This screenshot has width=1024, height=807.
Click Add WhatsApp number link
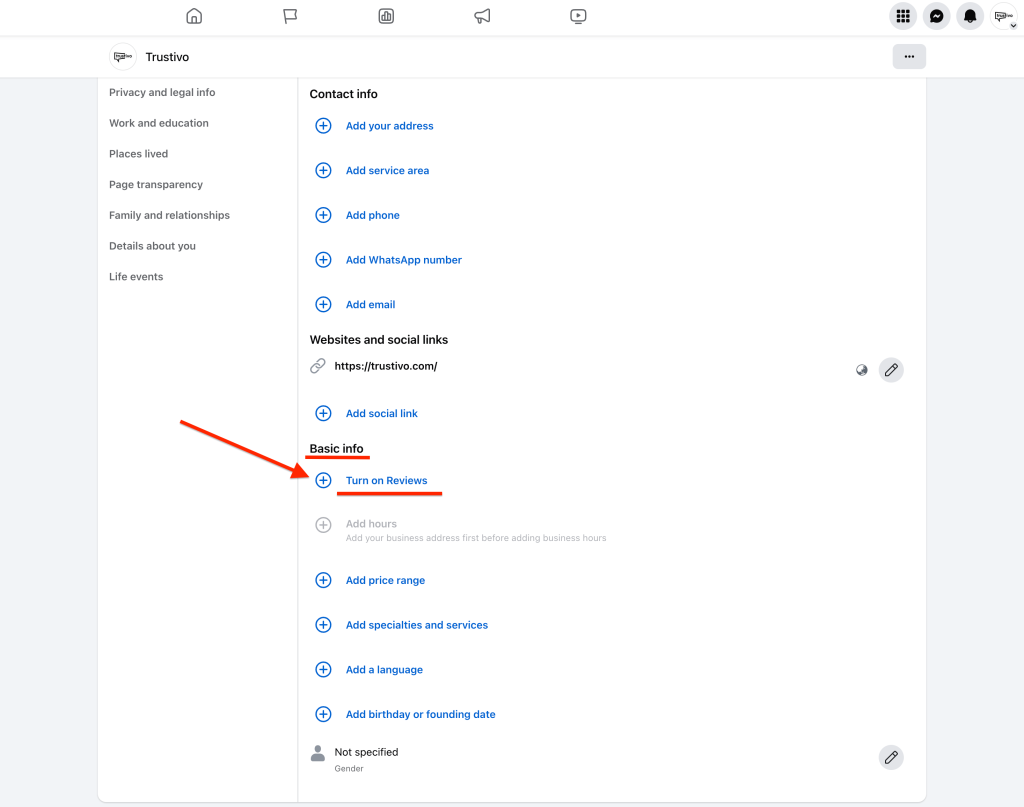403,260
